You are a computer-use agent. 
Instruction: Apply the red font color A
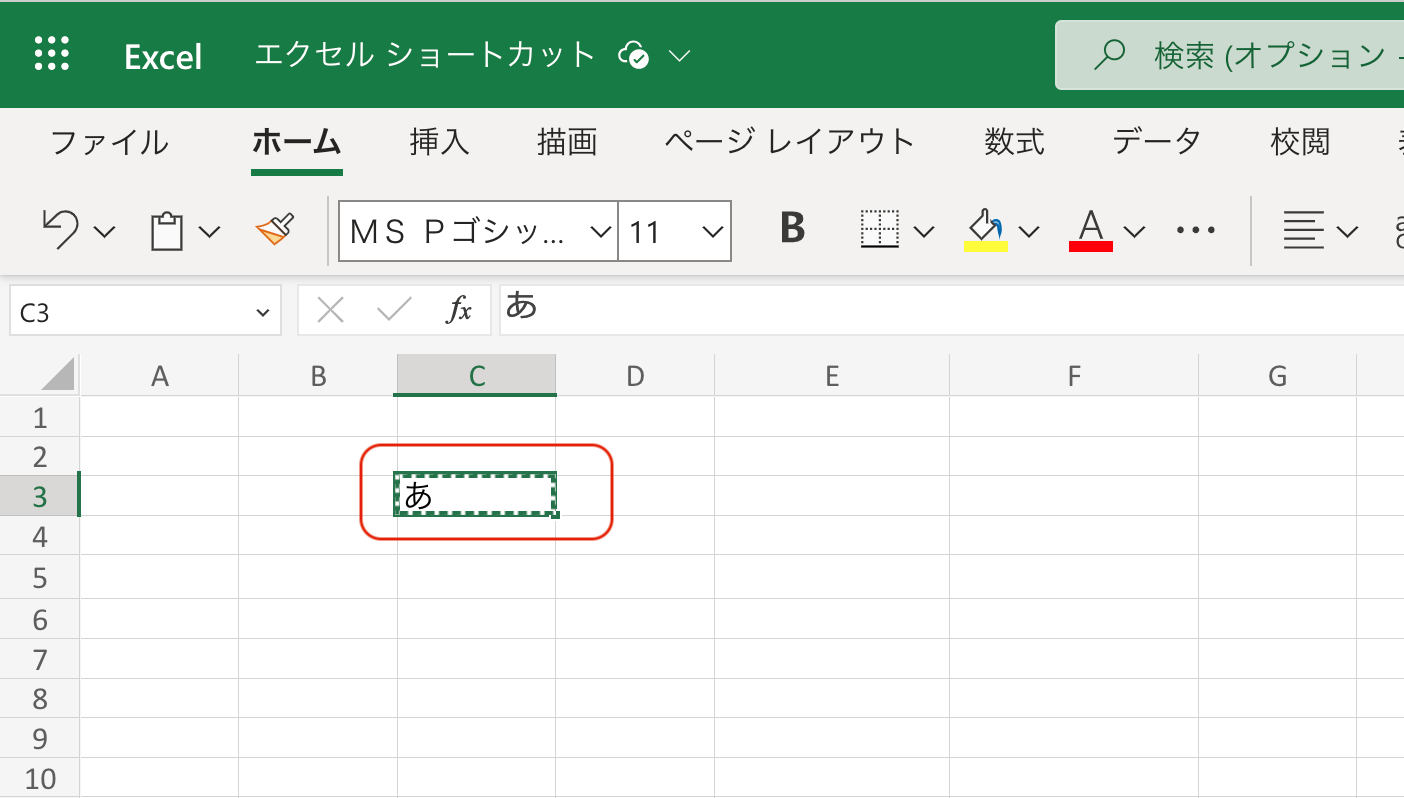click(x=1091, y=230)
